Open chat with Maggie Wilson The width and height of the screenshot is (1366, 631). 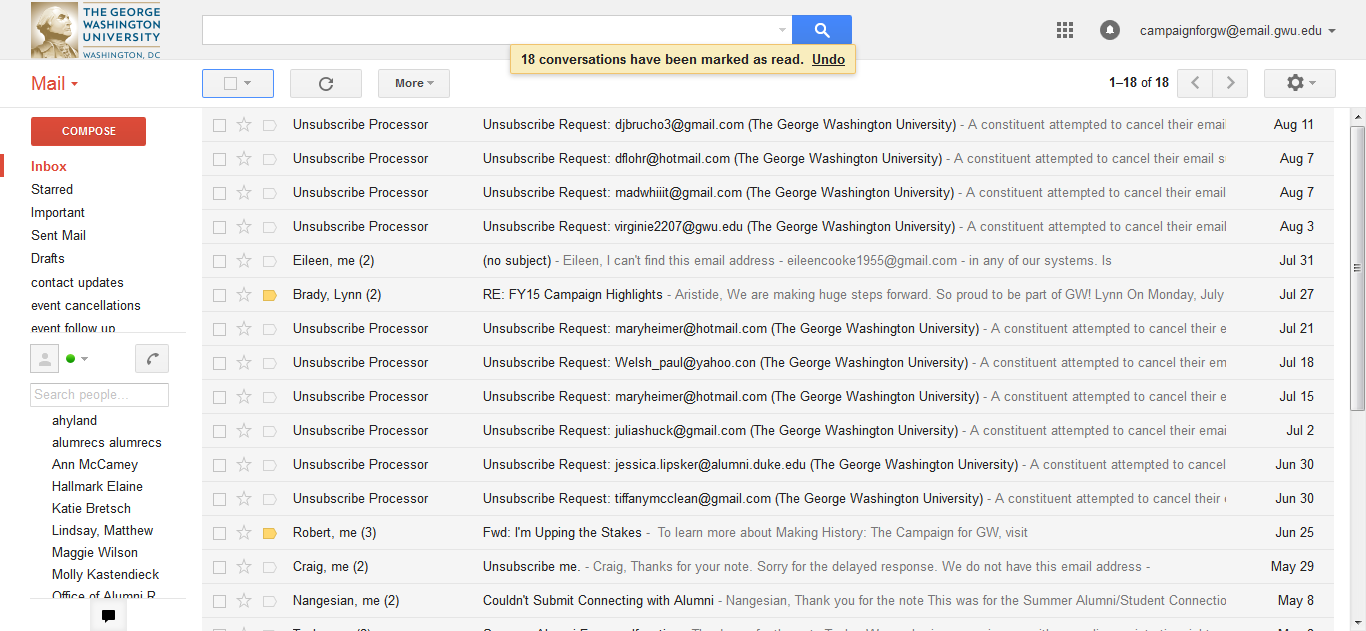[x=95, y=553]
